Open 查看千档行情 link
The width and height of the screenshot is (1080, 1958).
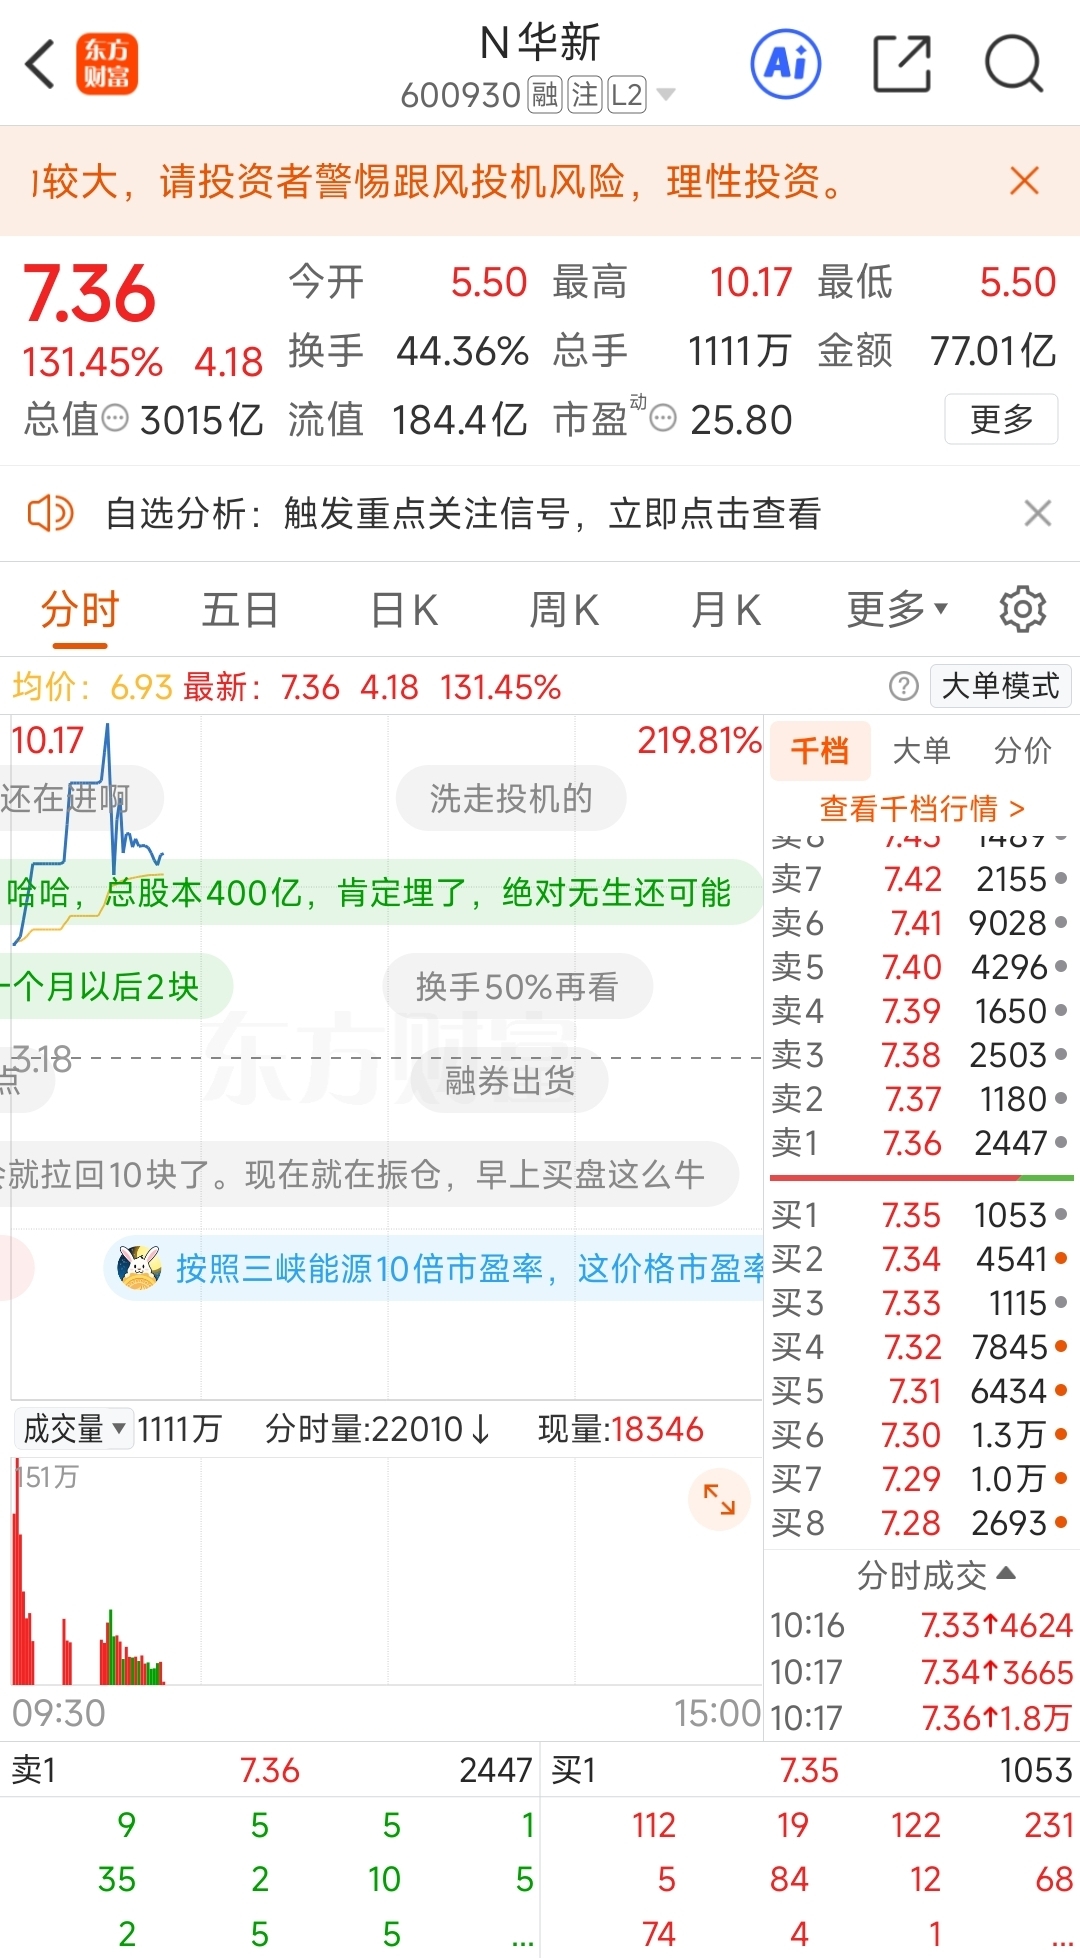tap(921, 808)
